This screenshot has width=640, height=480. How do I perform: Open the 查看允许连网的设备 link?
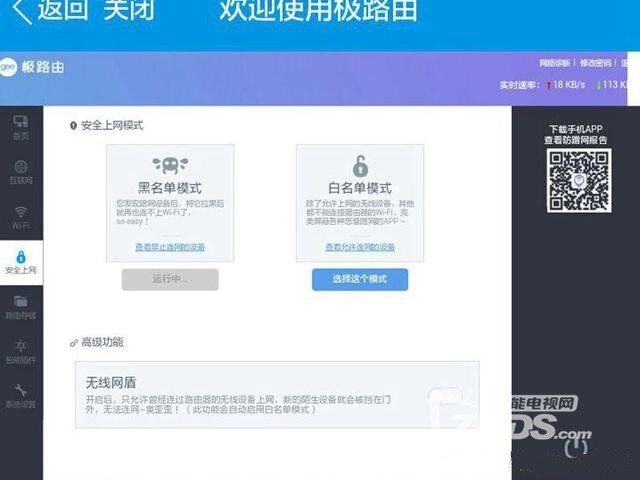tap(359, 247)
